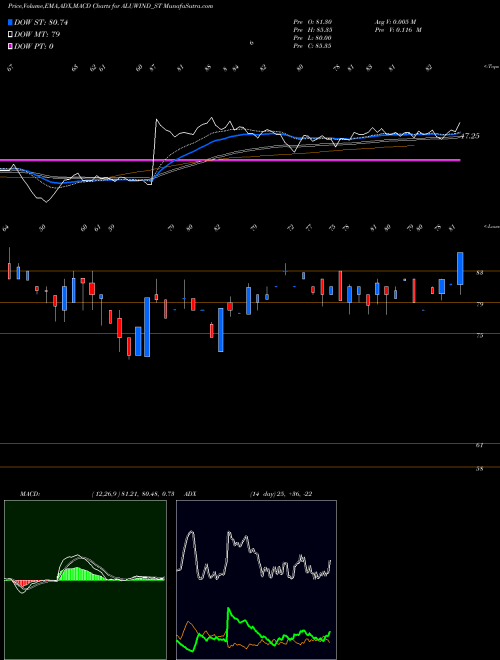500x660 pixels.
Task: Click the latest tall blue candle at far right
Action: pyautogui.click(x=460, y=269)
